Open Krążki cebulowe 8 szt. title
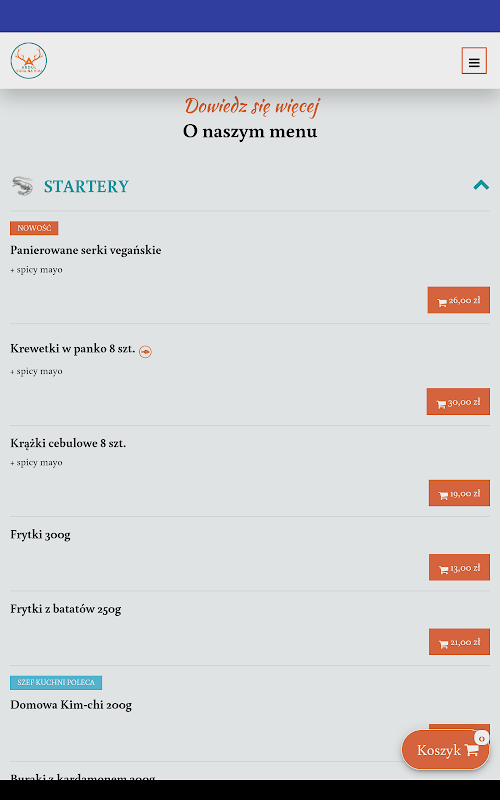 pos(68,443)
